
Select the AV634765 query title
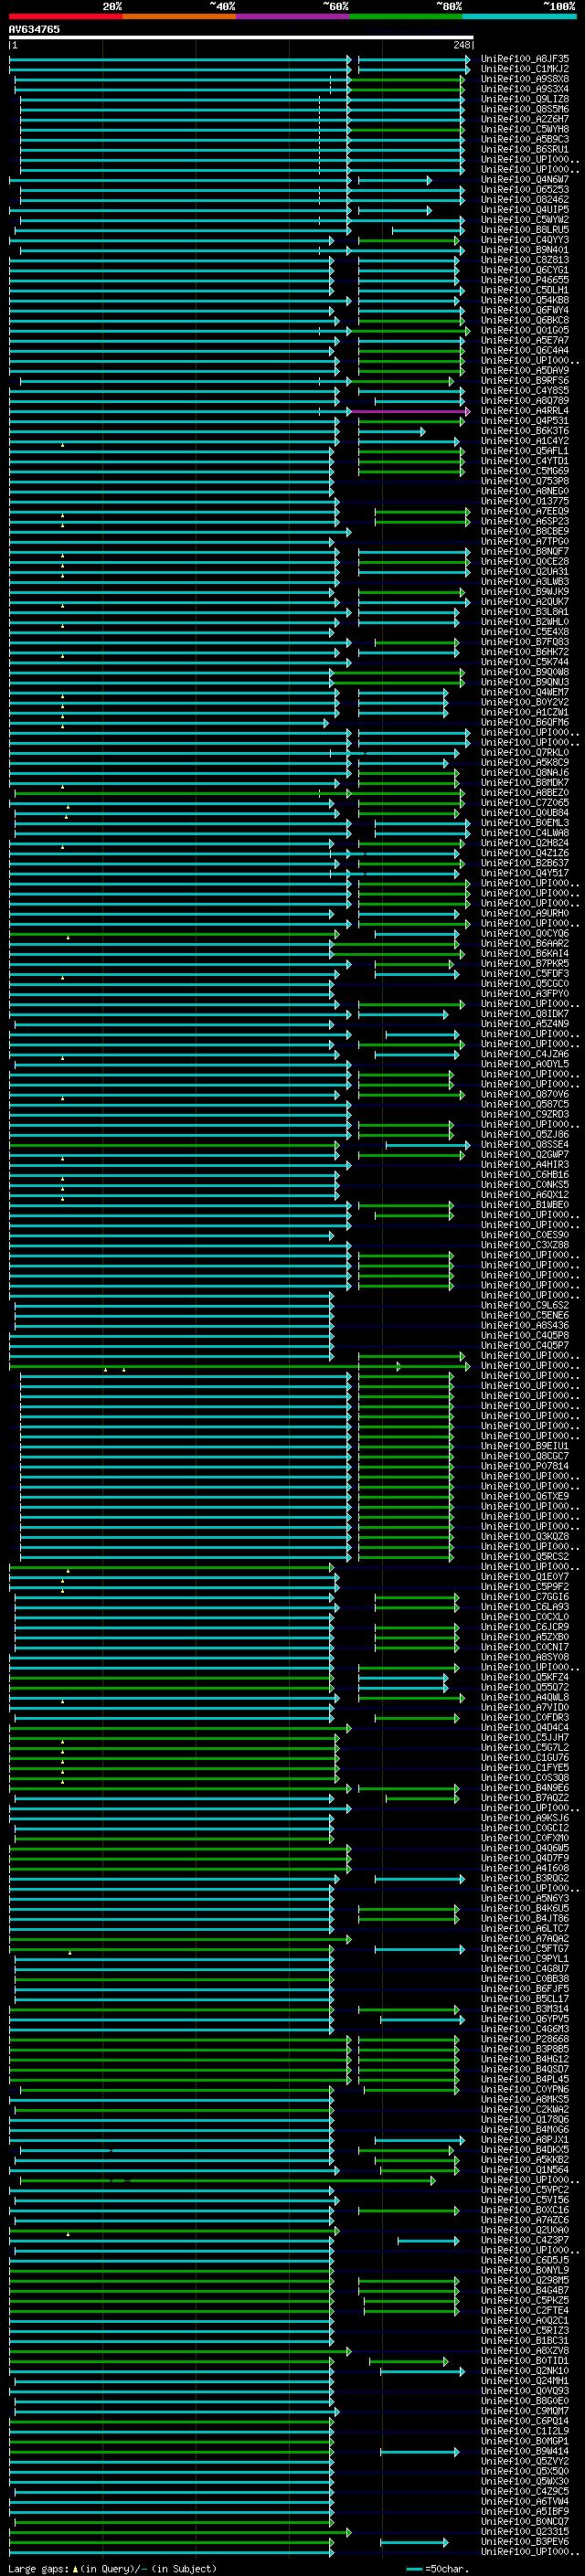pos(34,29)
